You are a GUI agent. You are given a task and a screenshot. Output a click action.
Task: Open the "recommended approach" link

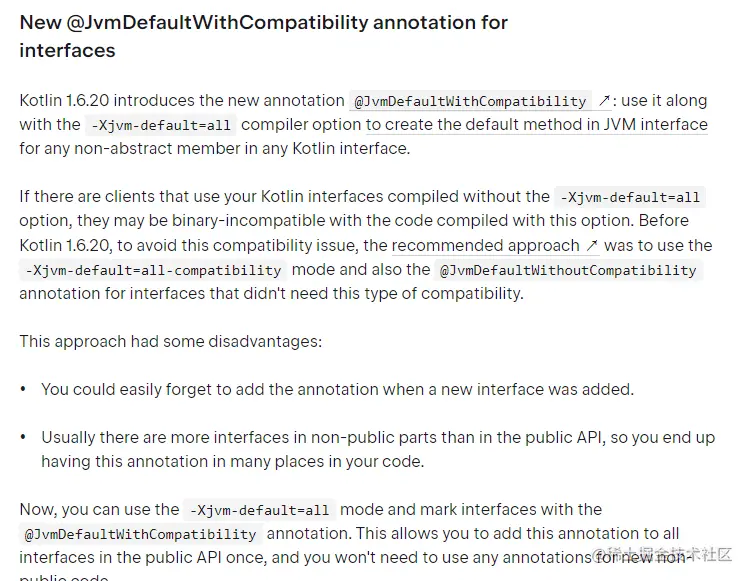[486, 246]
